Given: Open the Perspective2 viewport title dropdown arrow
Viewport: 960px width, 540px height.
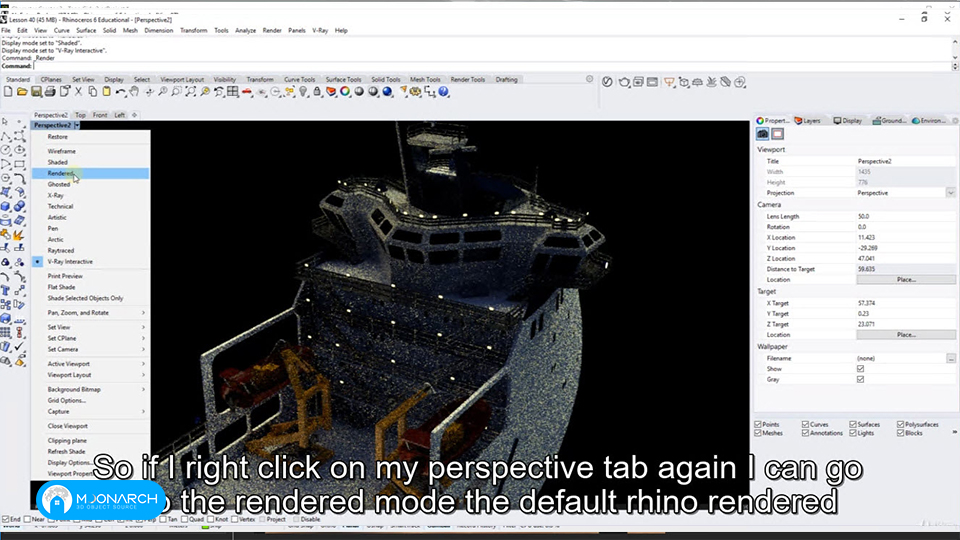Looking at the screenshot, I should (77, 125).
